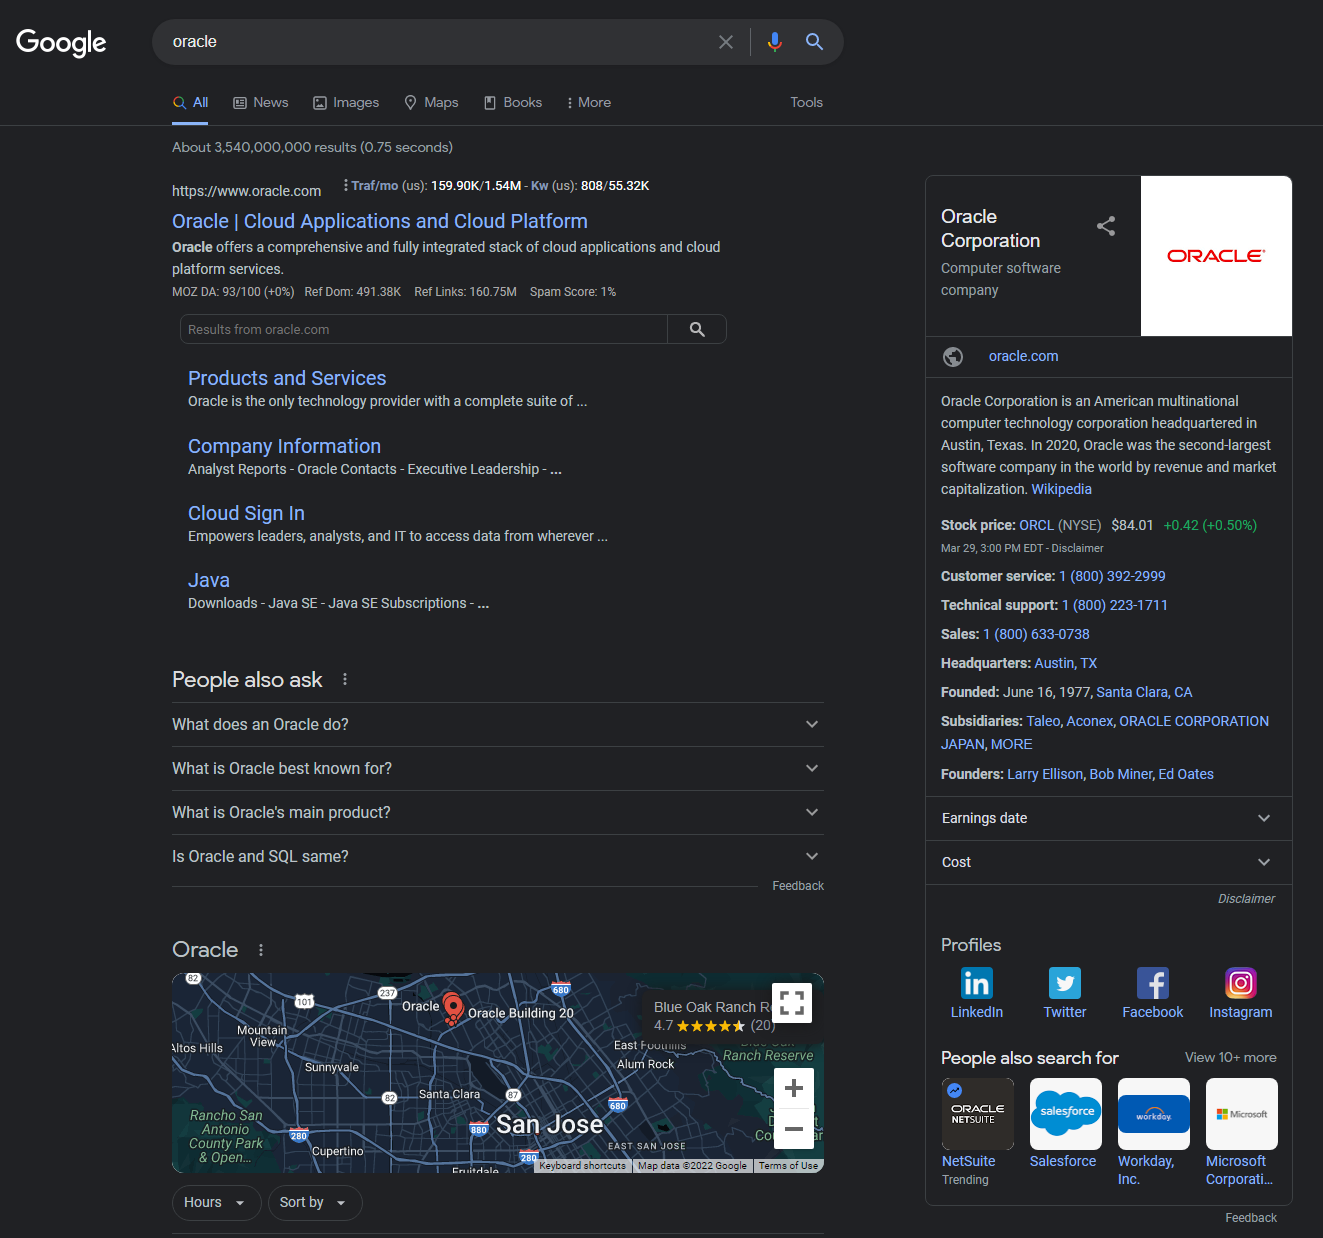Click the technical support number 1 (800) 223-1711
Viewport: 1323px width, 1238px height.
tap(1115, 605)
